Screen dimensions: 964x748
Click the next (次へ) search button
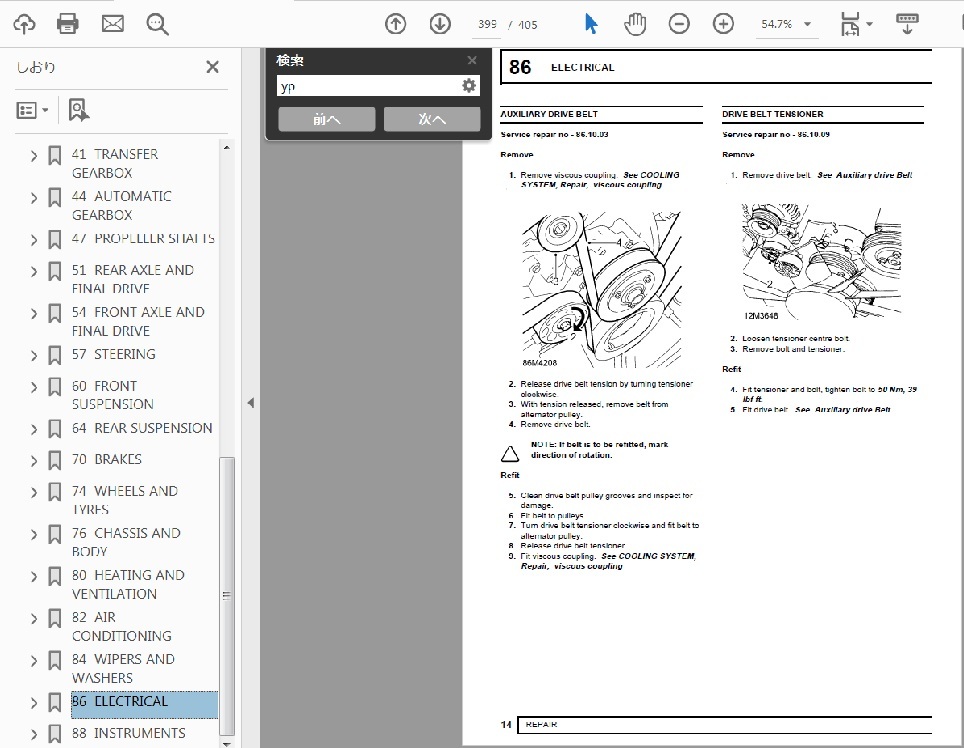pyautogui.click(x=432, y=119)
